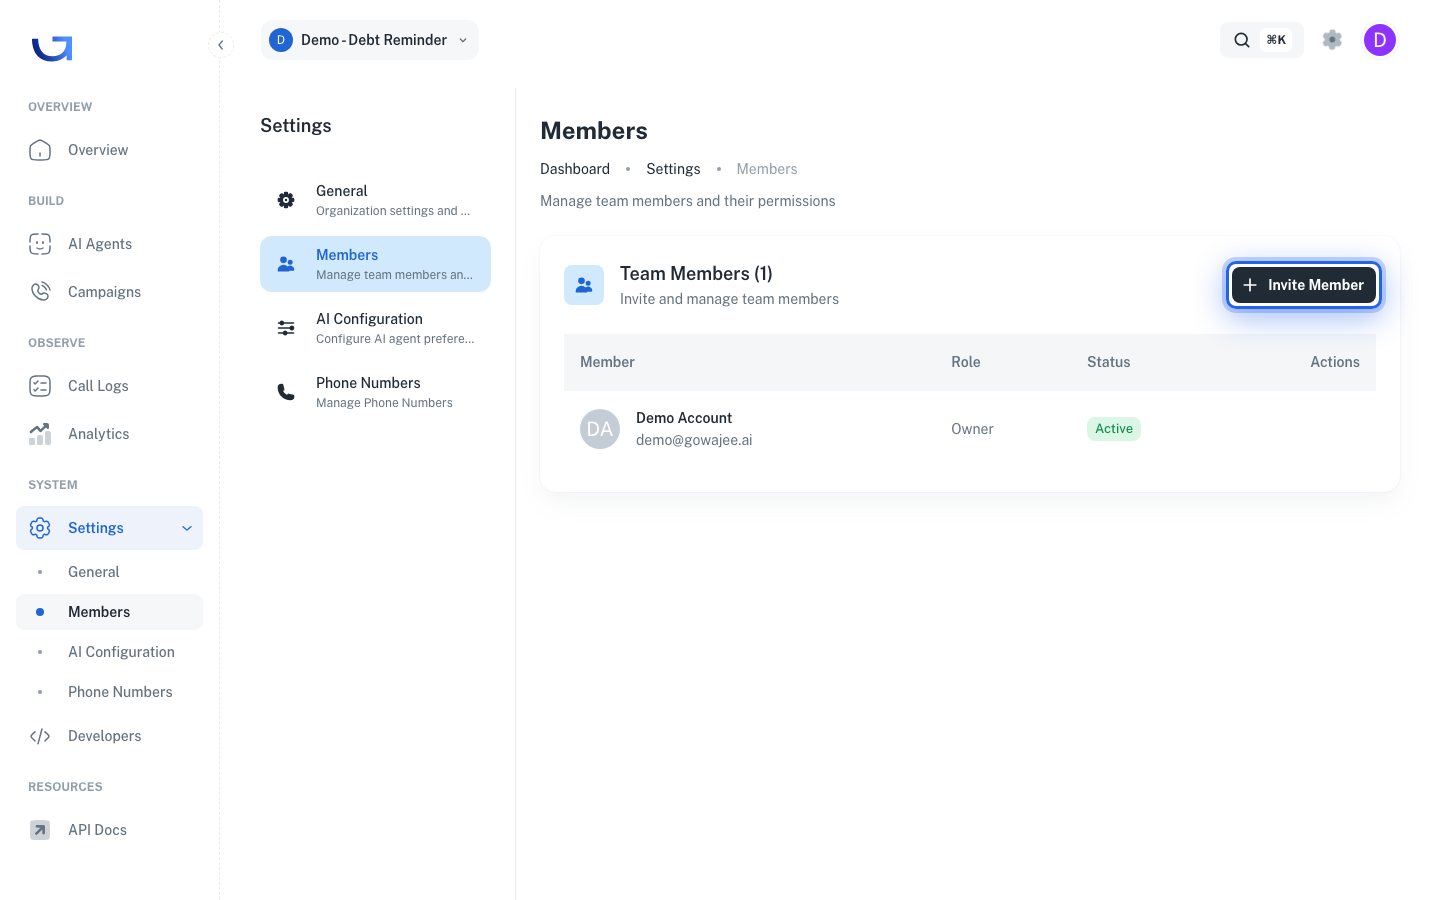Open the API Docs arrow icon

point(40,830)
